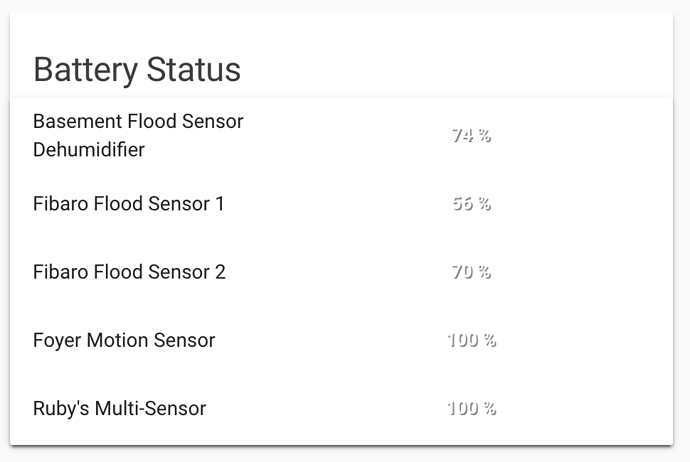Open Foyer Motion Sensor details
This screenshot has height=462, width=690.
click(124, 340)
